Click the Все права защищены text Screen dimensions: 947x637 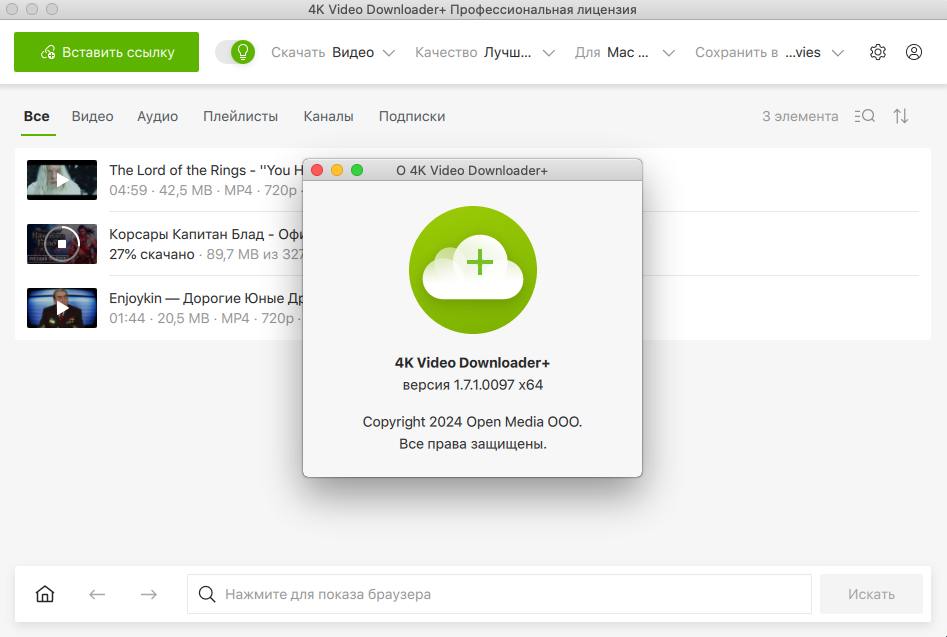point(472,444)
